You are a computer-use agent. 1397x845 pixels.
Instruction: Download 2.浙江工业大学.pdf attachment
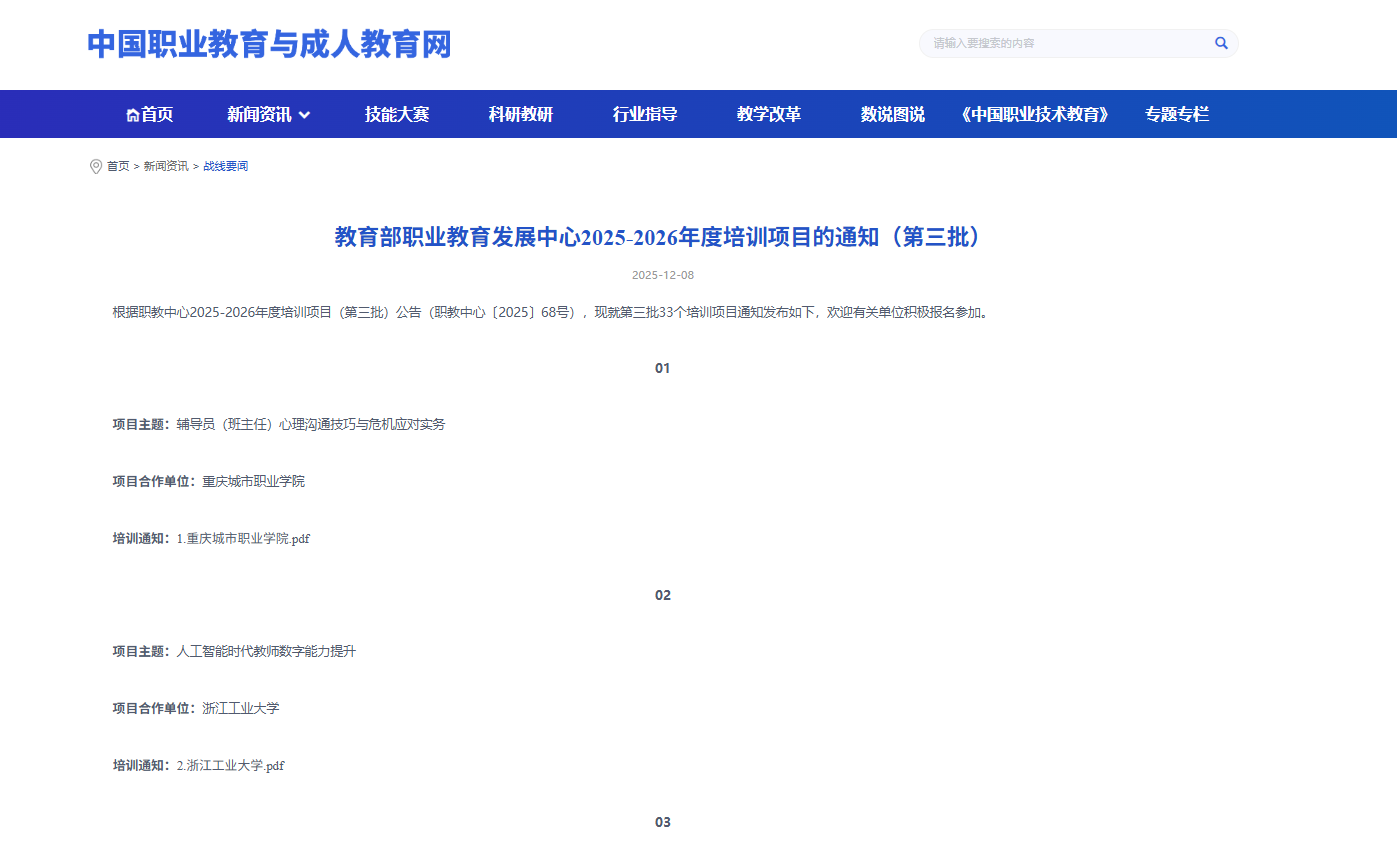coord(230,765)
